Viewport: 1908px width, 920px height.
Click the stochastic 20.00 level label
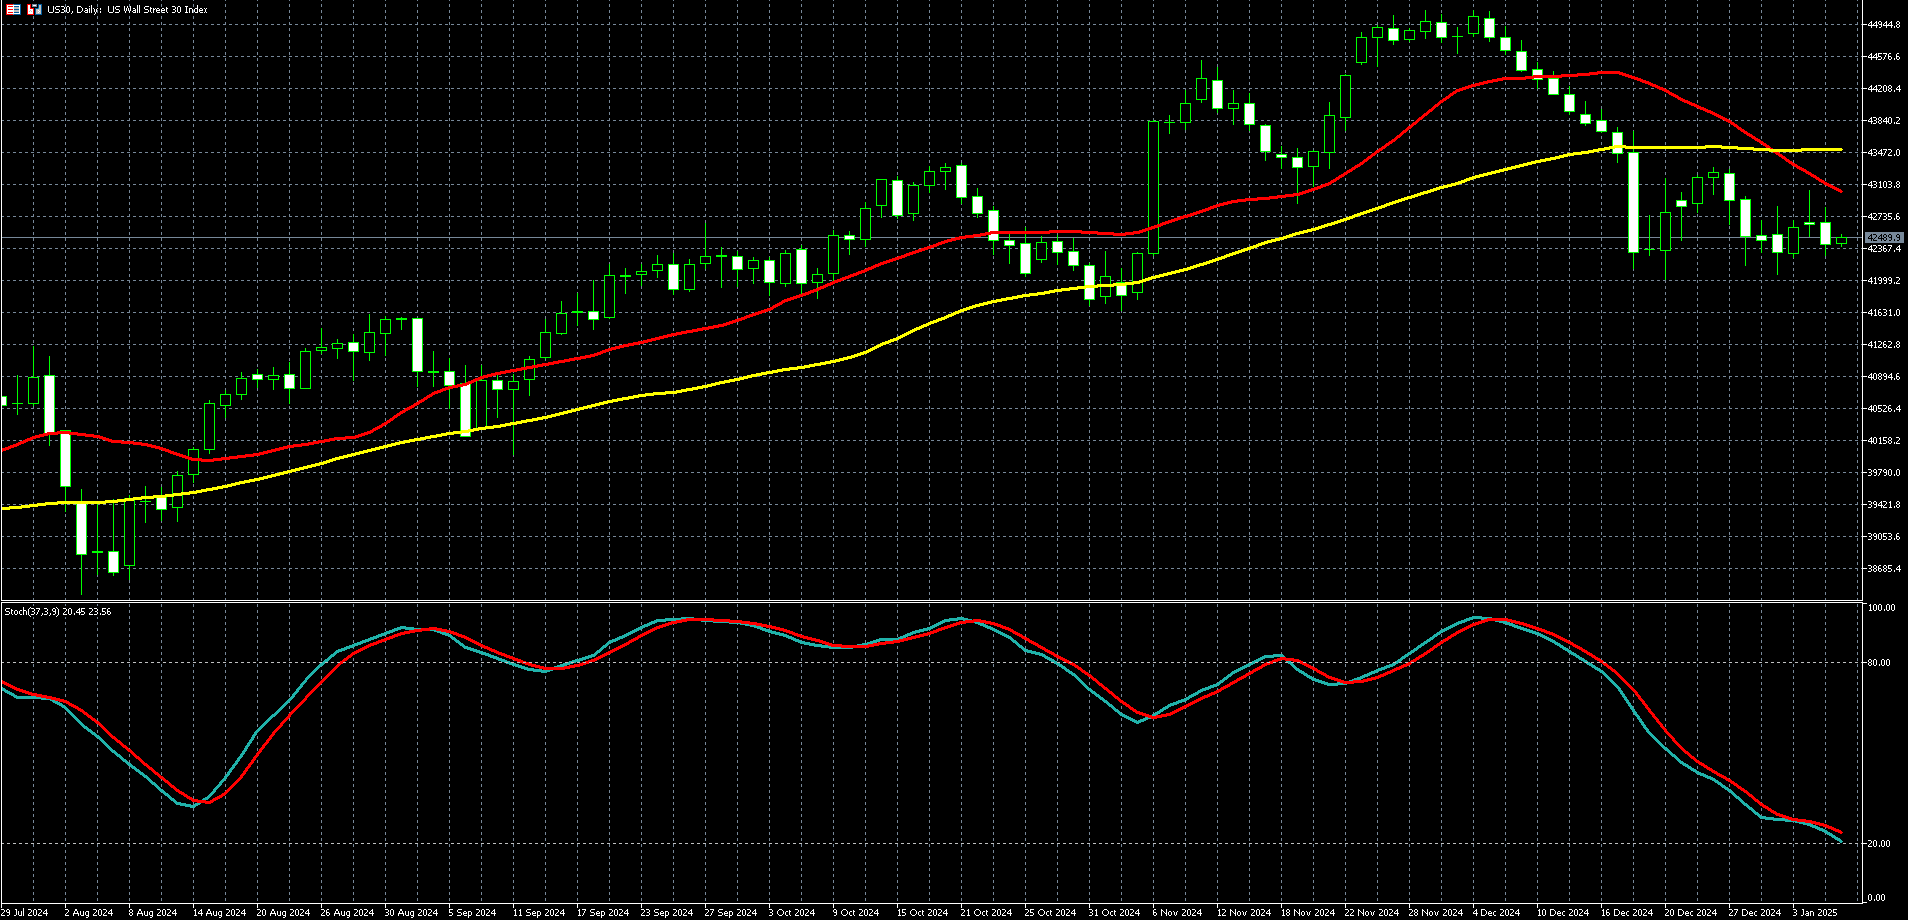coord(1878,844)
